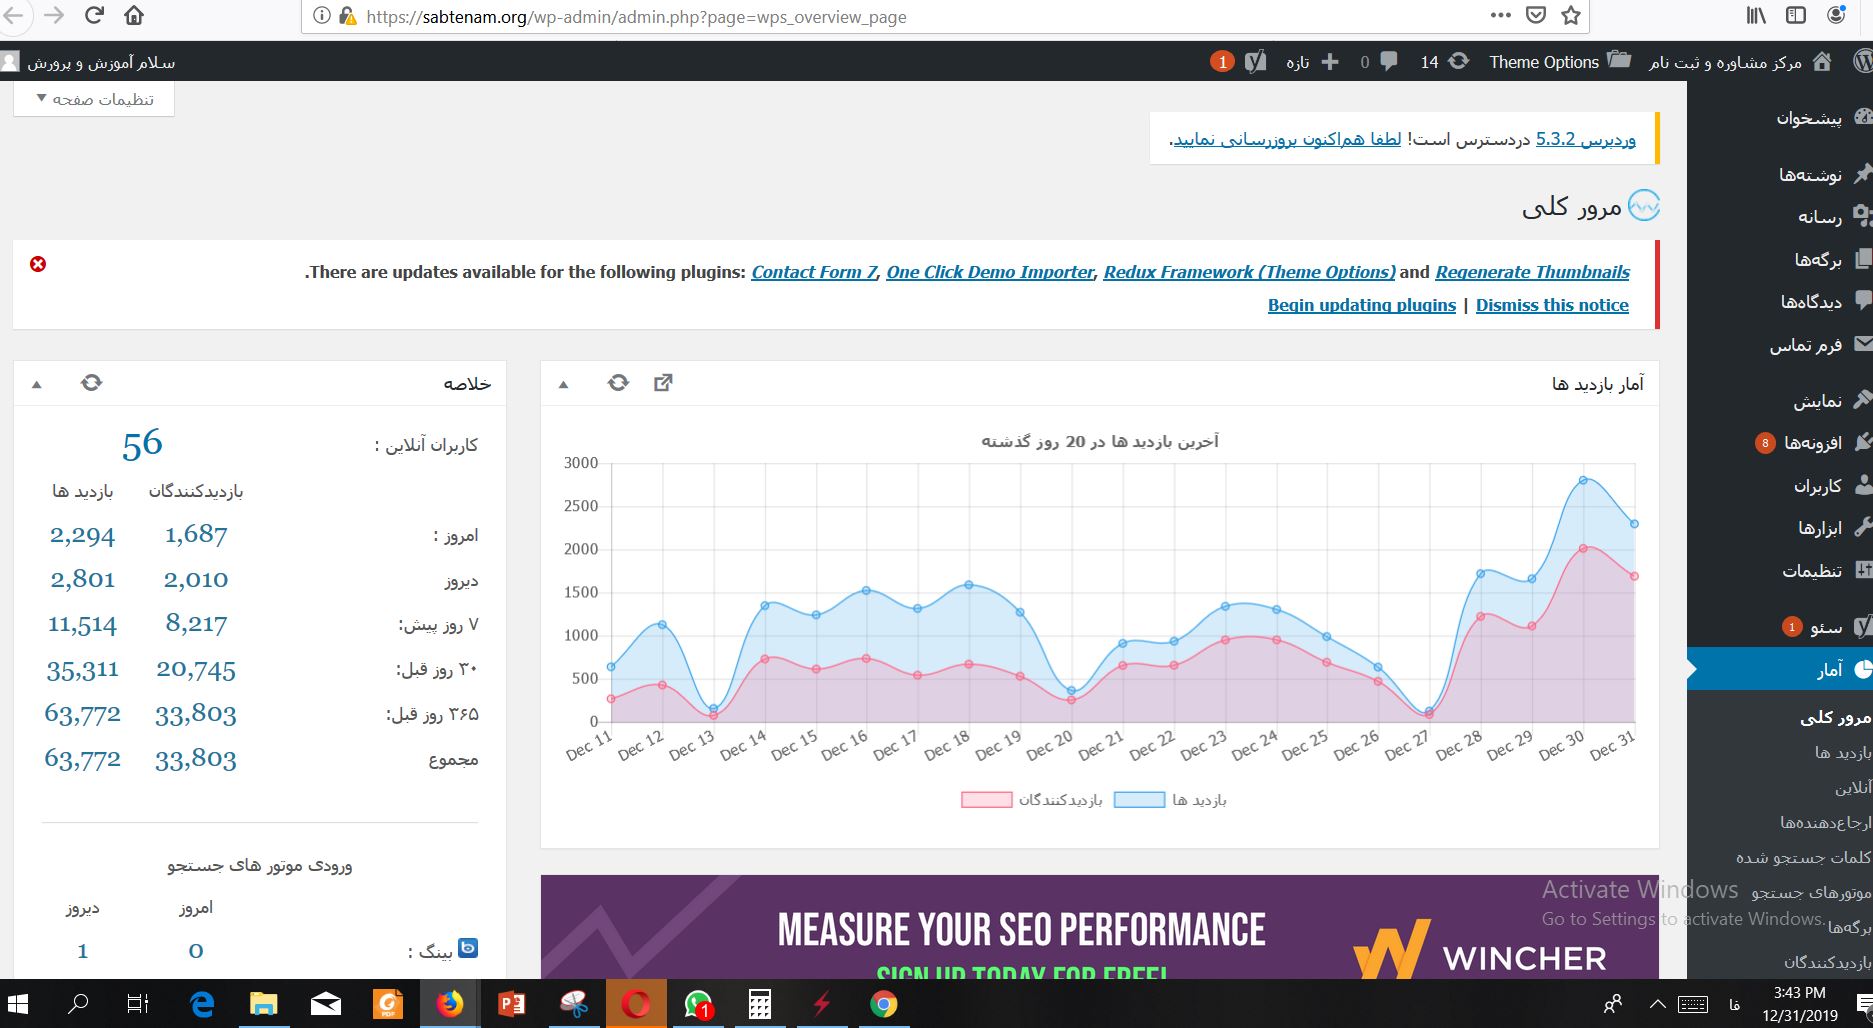This screenshot has width=1873, height=1028.
Task: Open Calculator from taskbar
Action: (x=759, y=1004)
